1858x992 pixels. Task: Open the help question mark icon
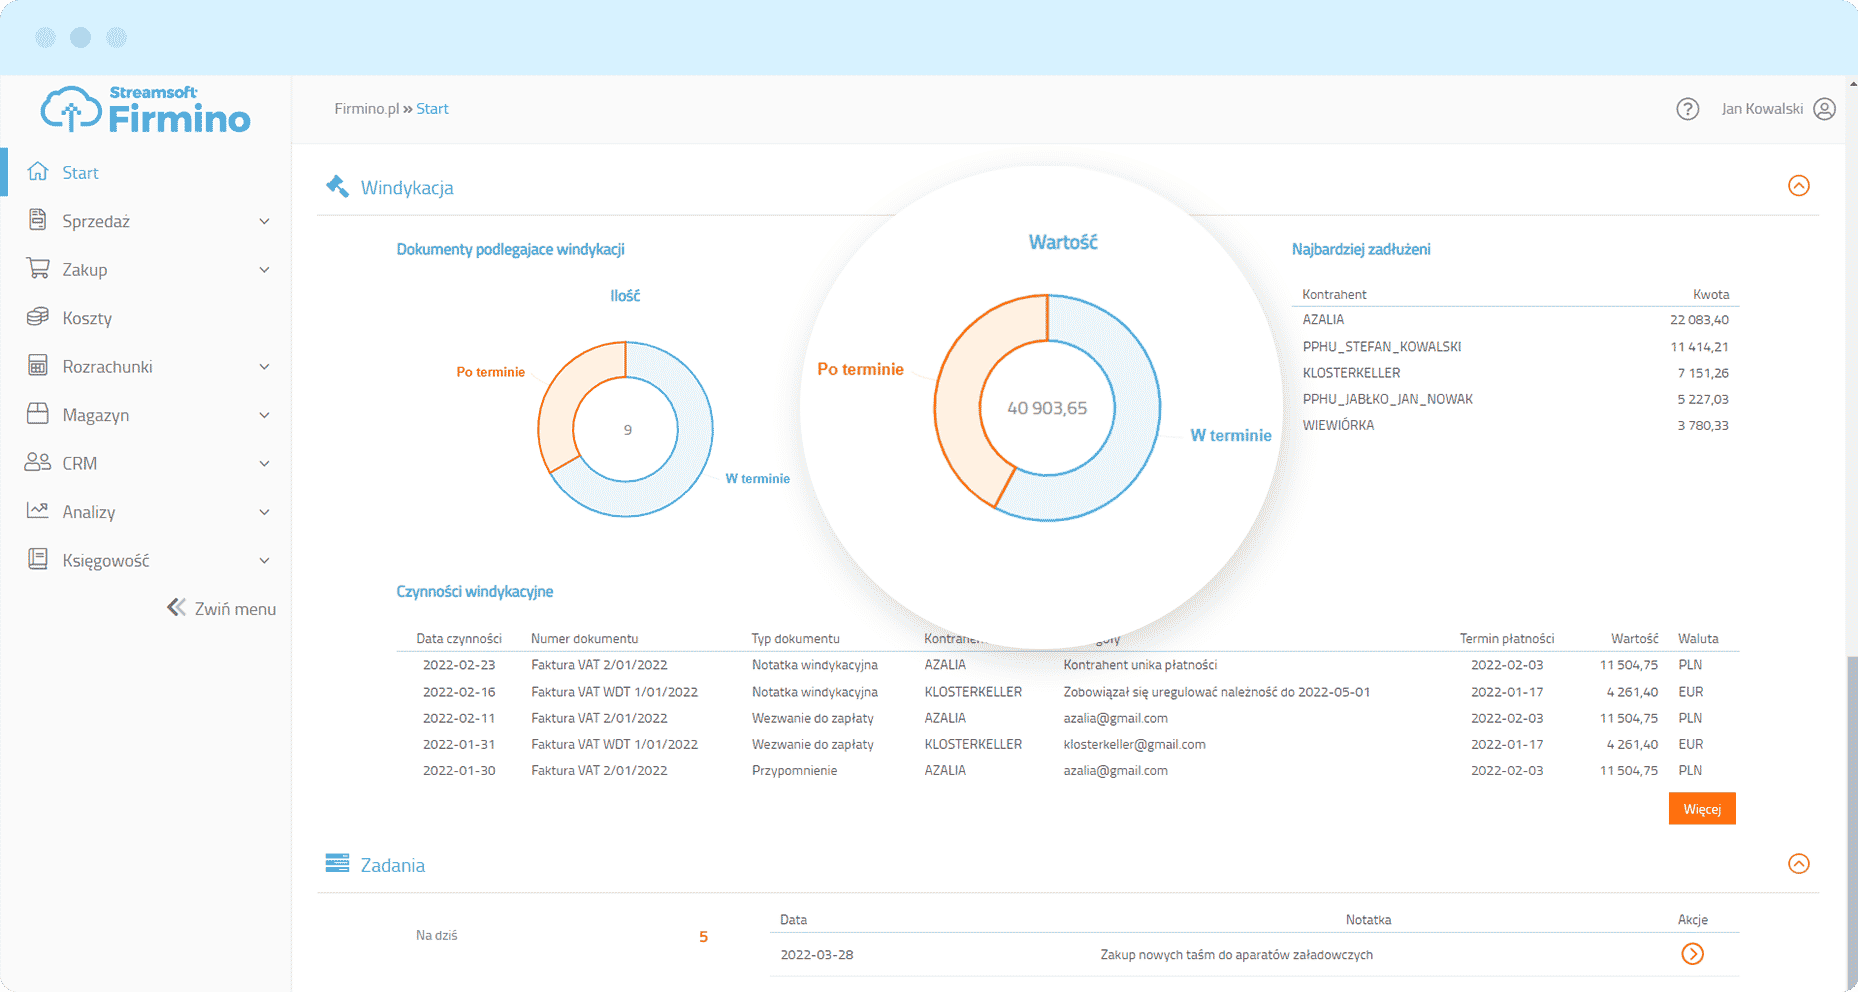click(1687, 109)
